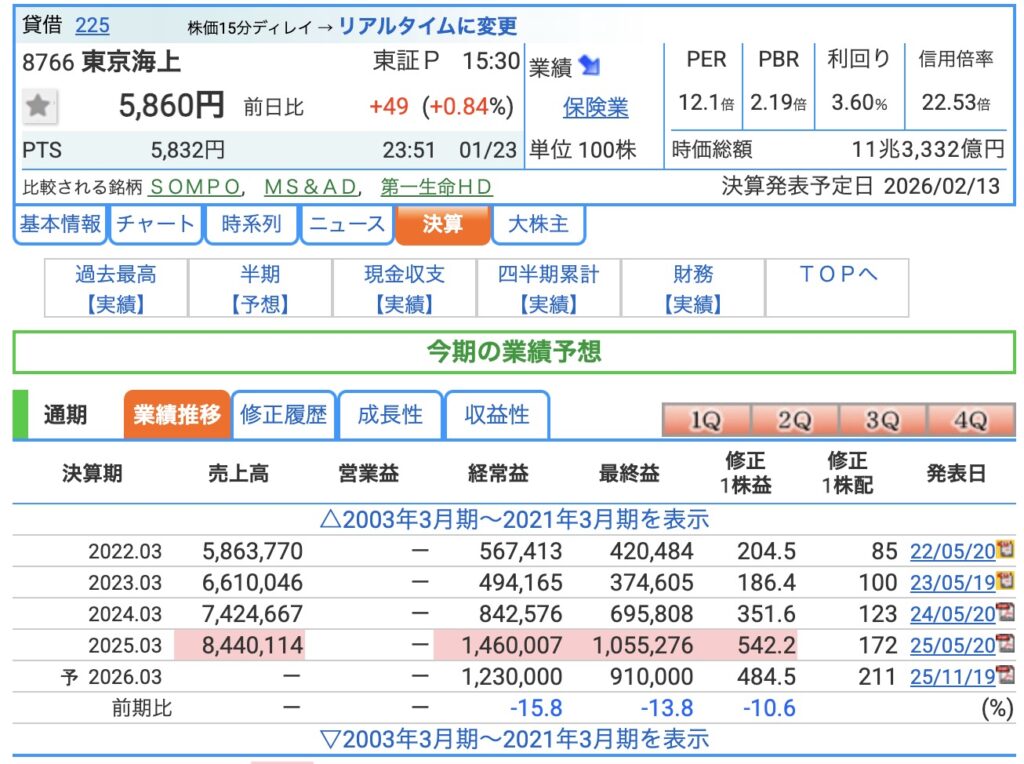The image size is (1024, 764).
Task: Click the blue 業績 trend arrow icon
Action: (590, 67)
